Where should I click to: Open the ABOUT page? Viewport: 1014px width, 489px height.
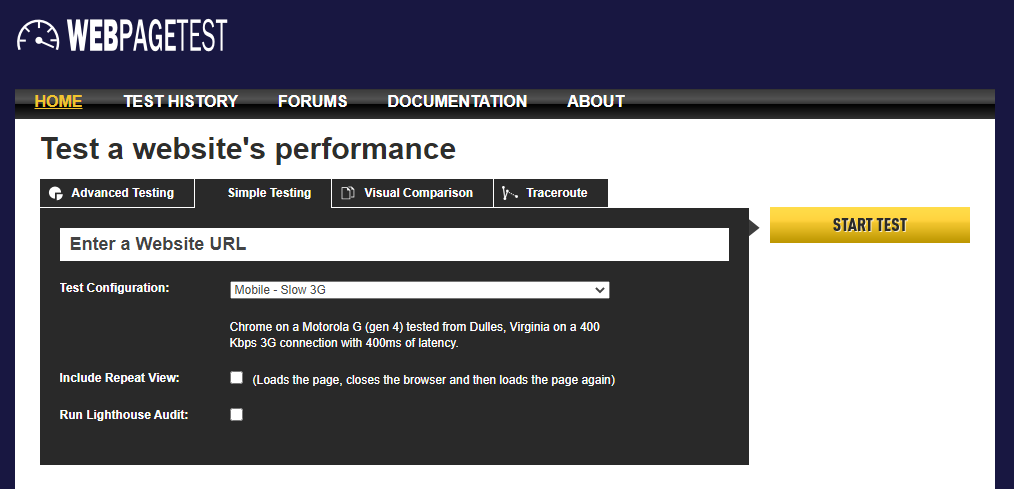tap(595, 101)
